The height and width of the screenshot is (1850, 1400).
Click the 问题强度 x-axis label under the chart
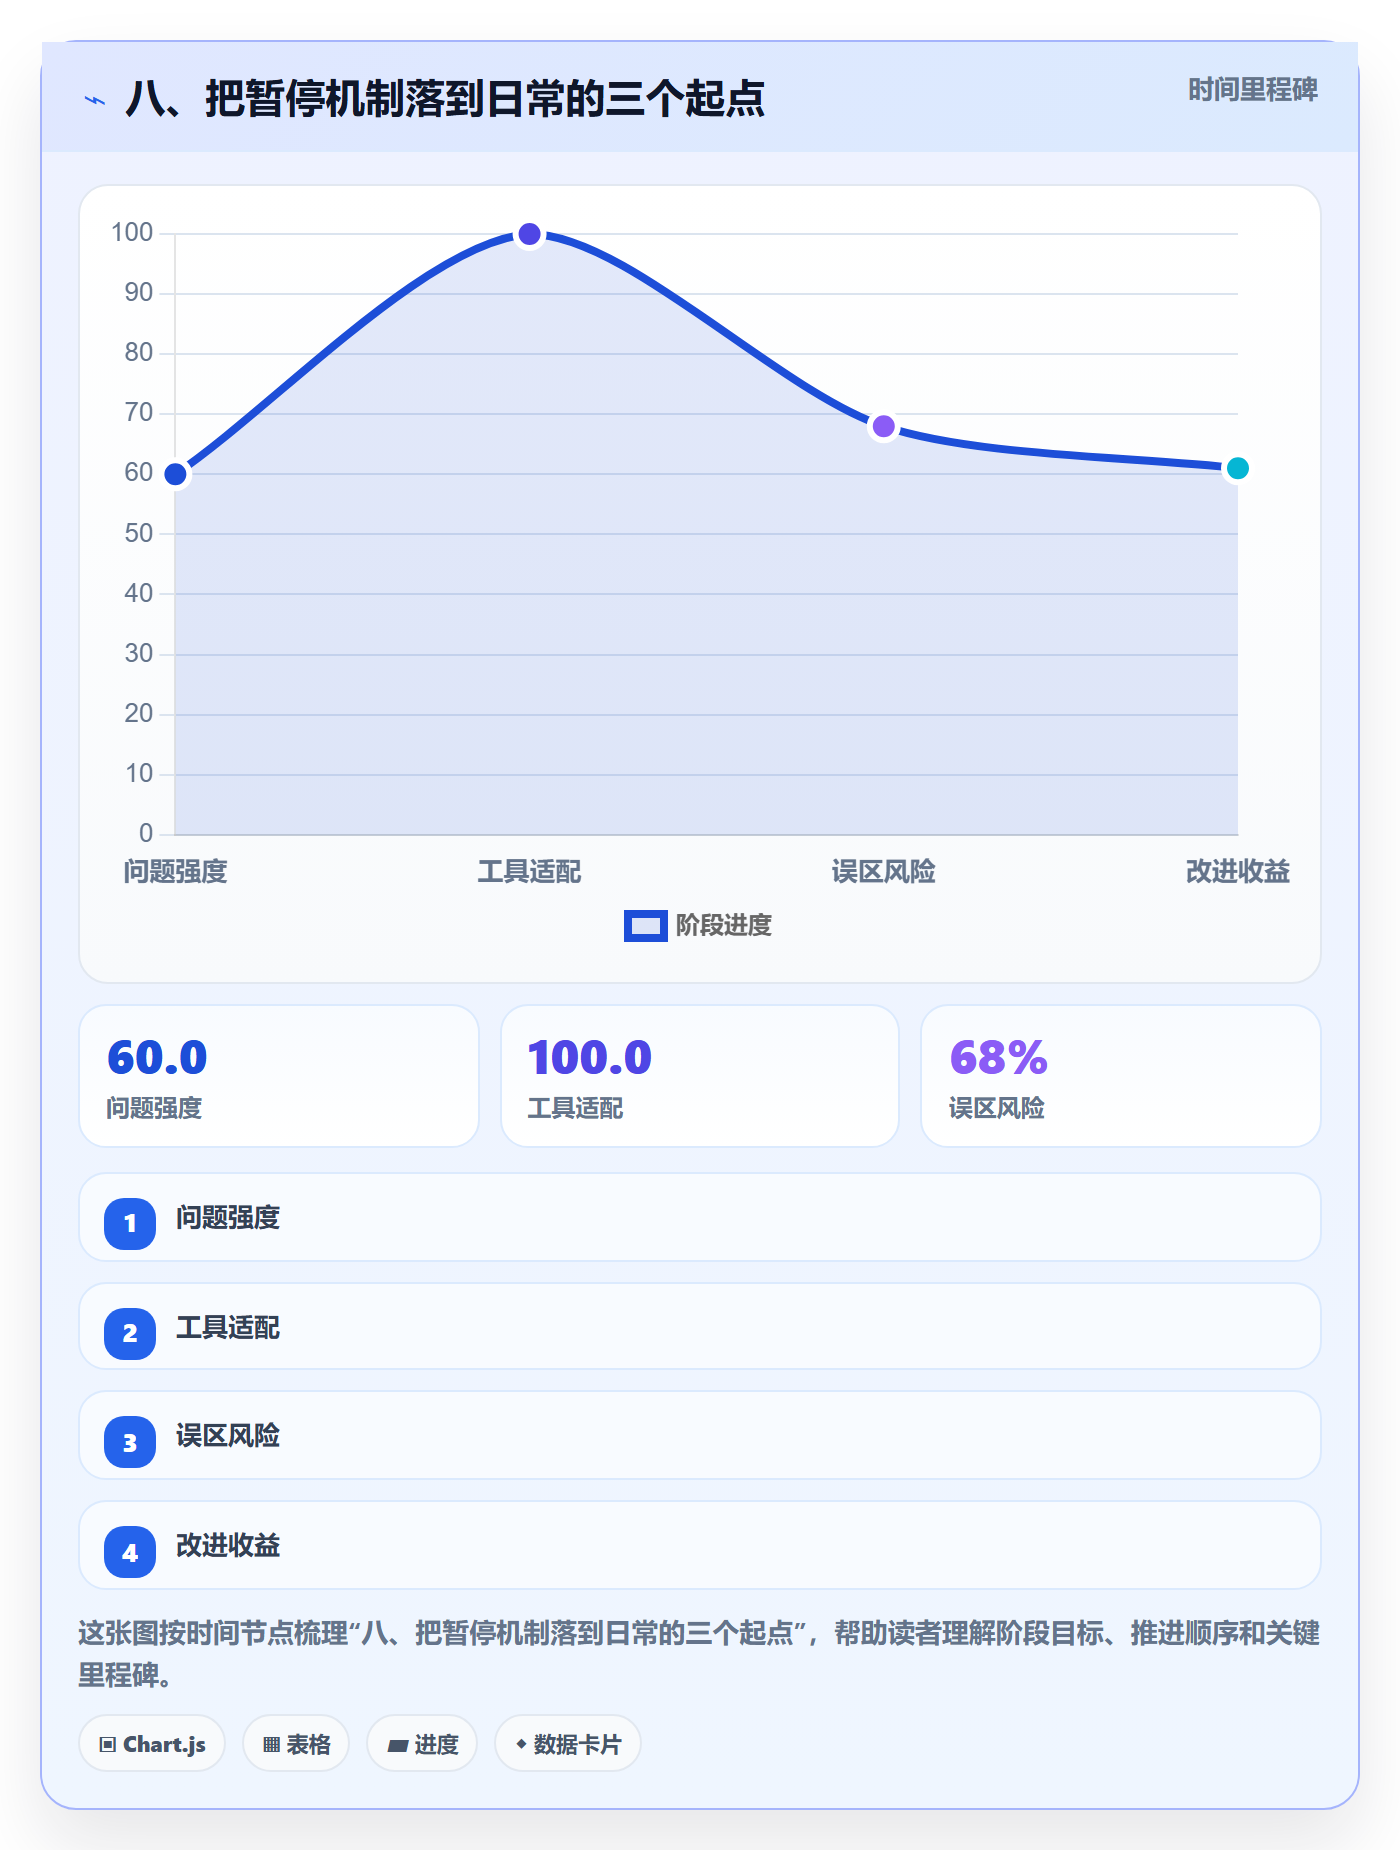click(176, 872)
